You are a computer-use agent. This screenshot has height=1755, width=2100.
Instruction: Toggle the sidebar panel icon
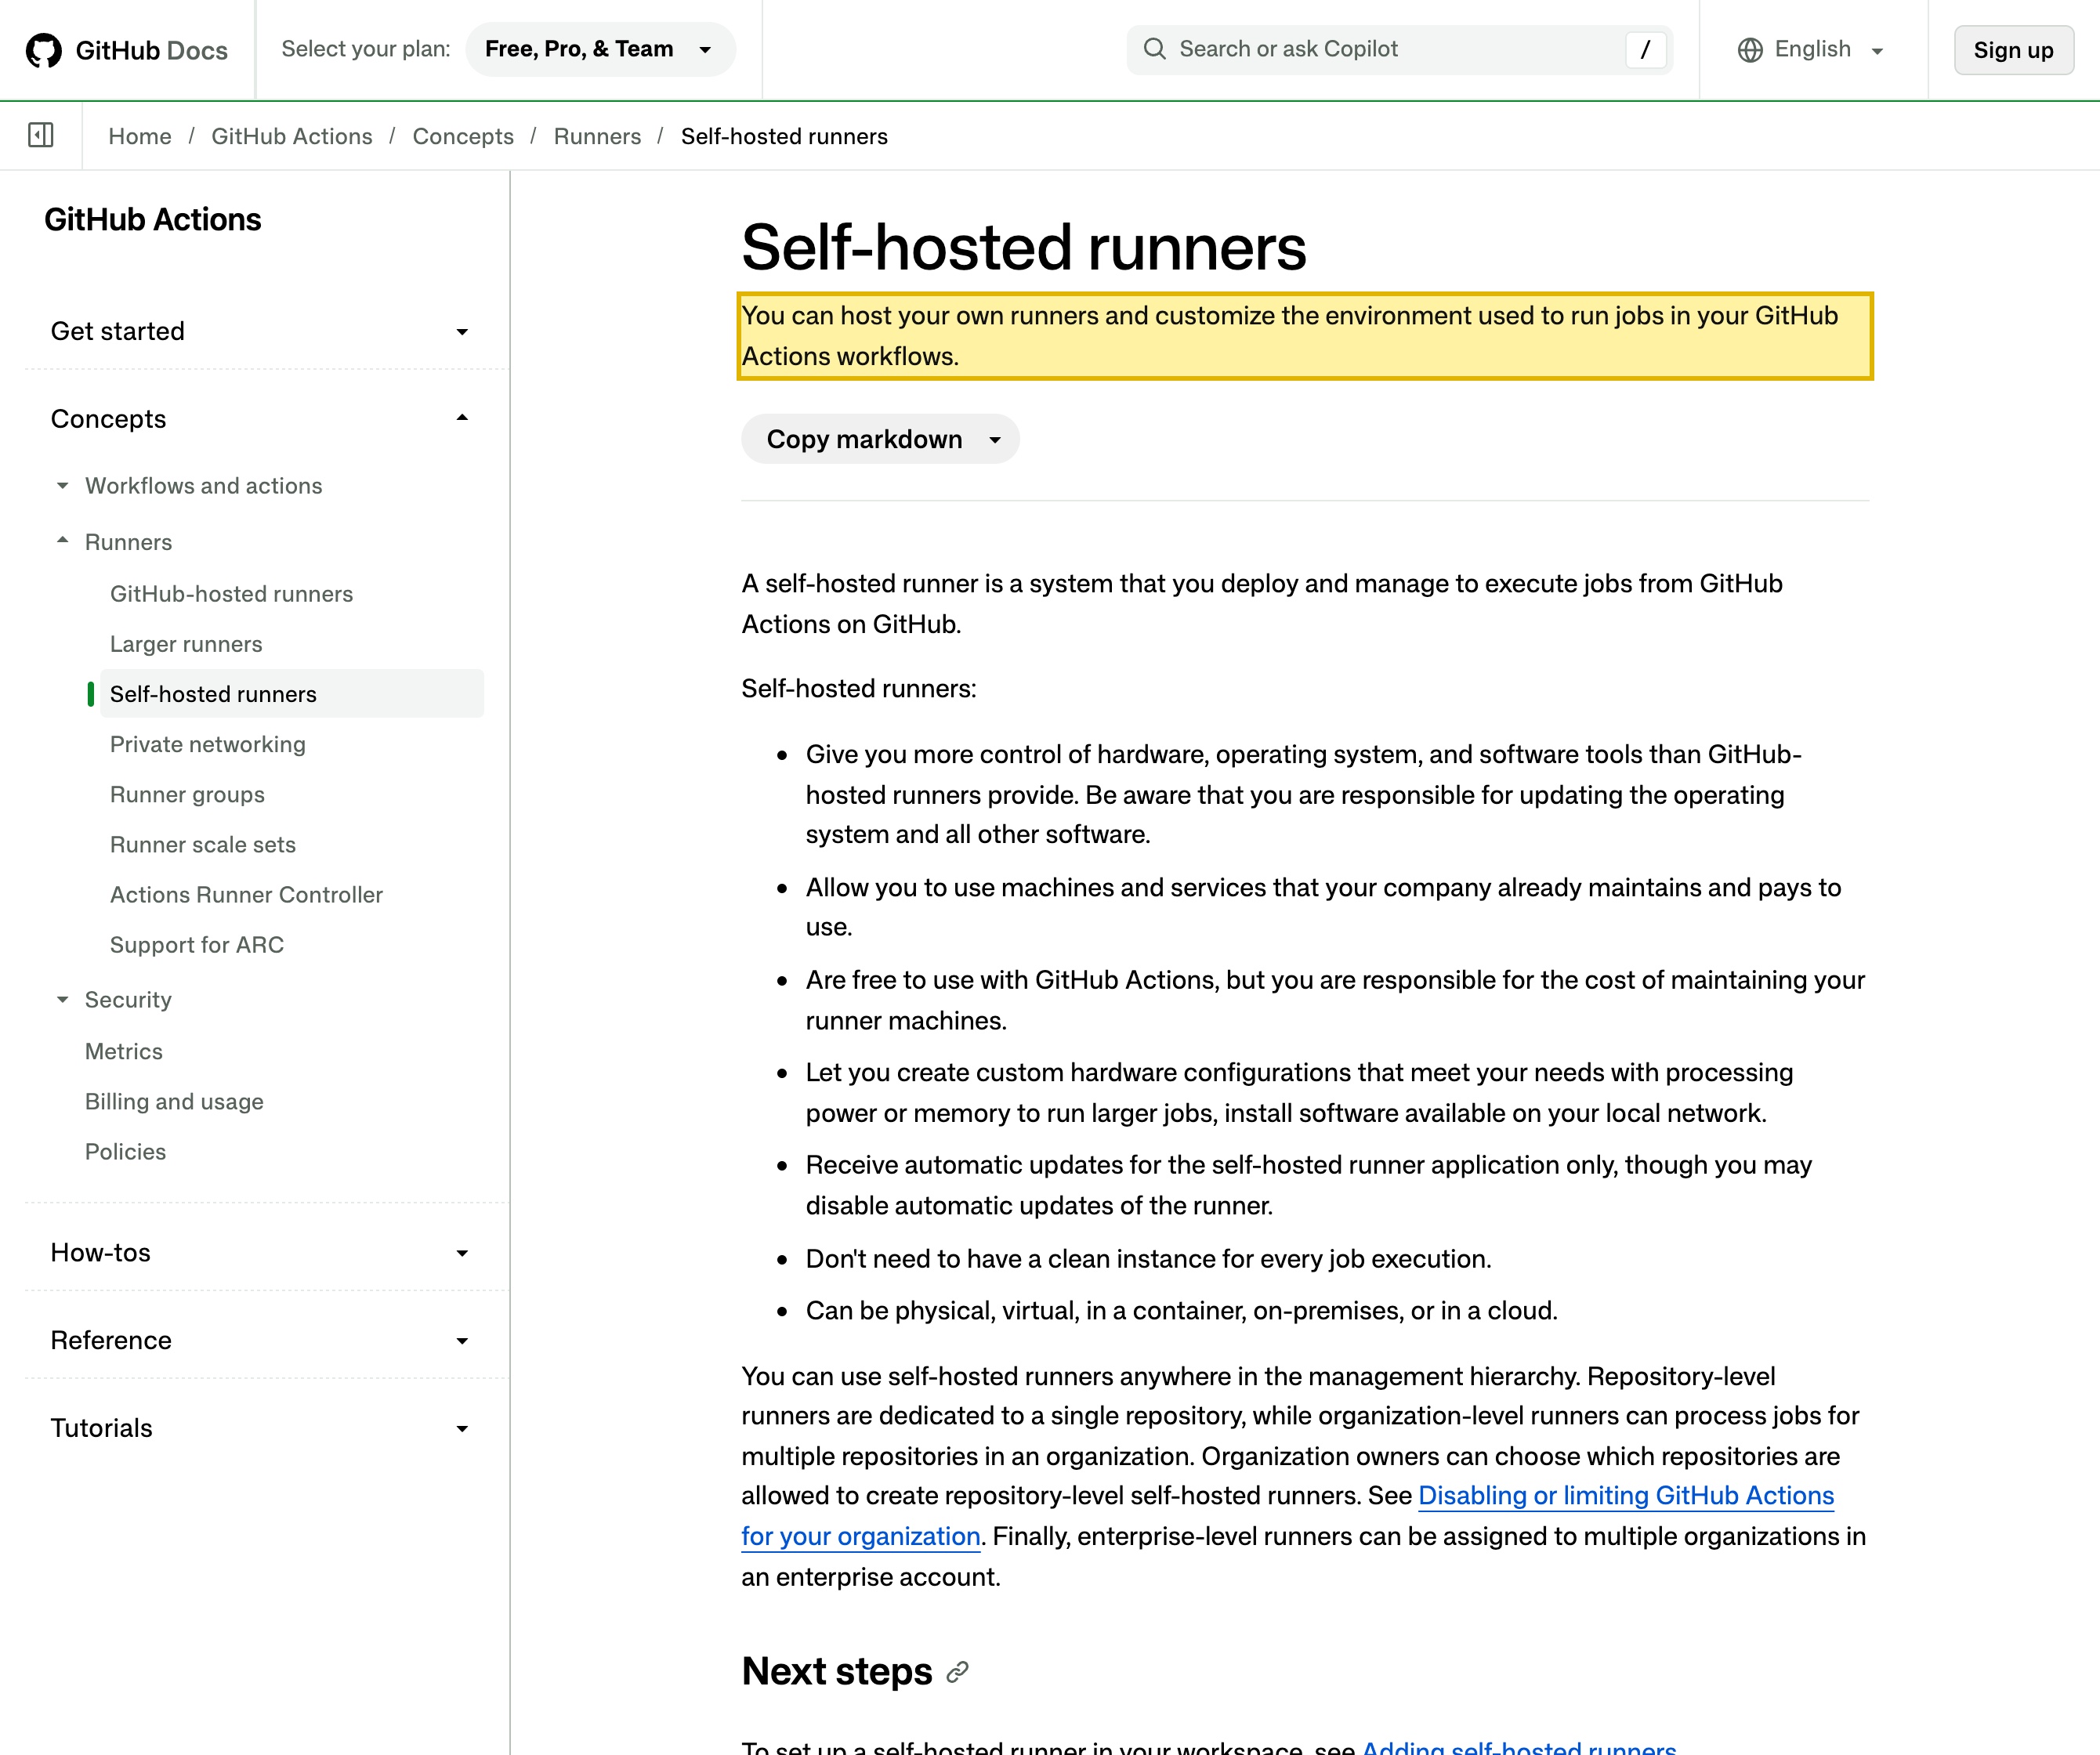pos(41,135)
